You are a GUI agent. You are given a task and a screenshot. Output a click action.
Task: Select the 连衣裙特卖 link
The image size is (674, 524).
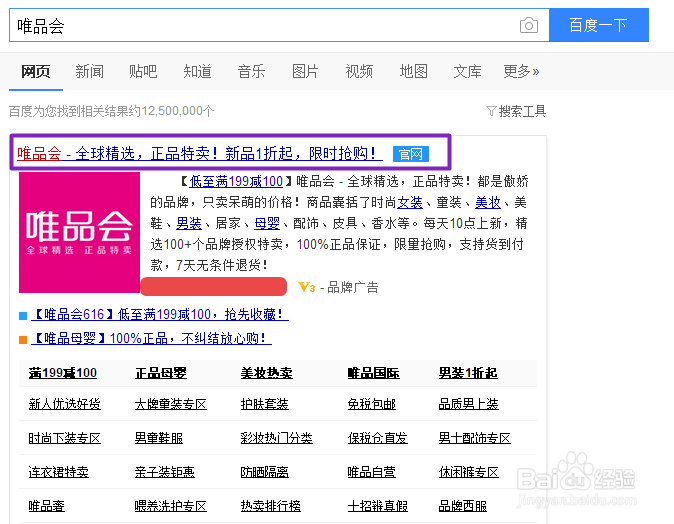[x=58, y=472]
